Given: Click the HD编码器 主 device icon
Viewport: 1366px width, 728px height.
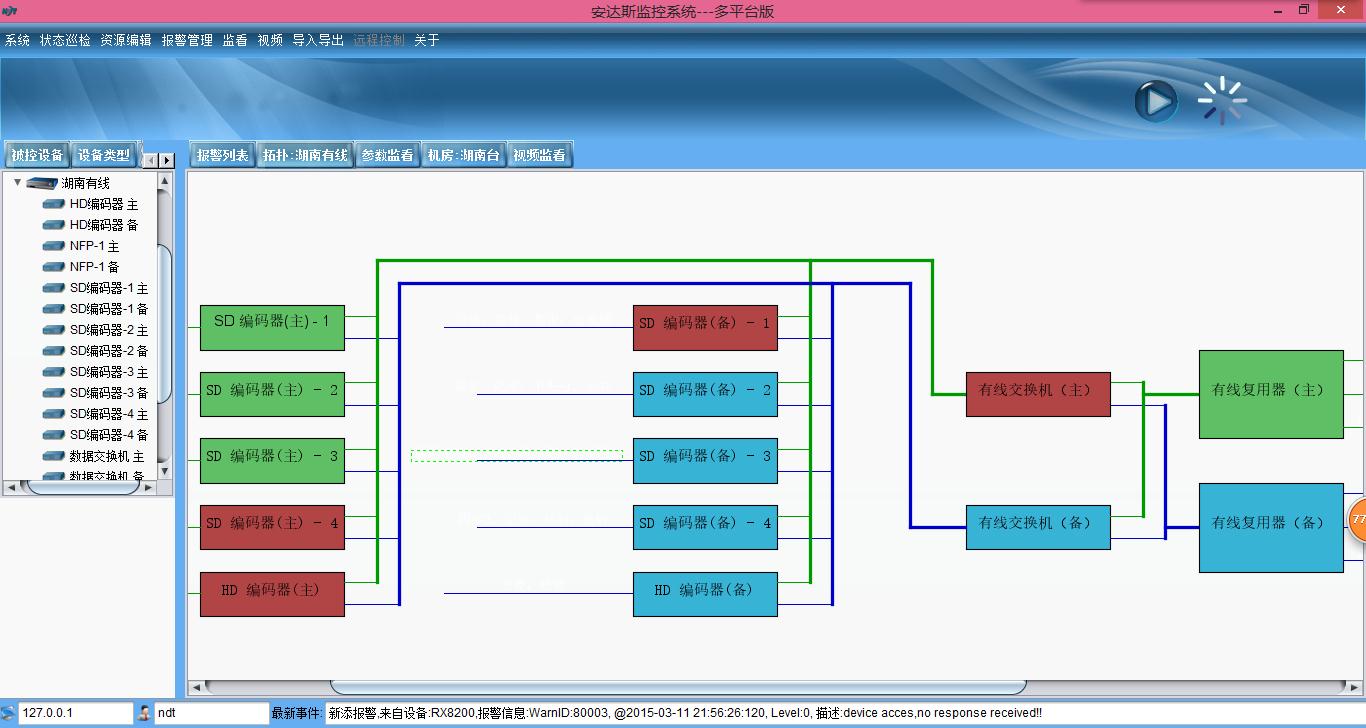Looking at the screenshot, I should [54, 204].
